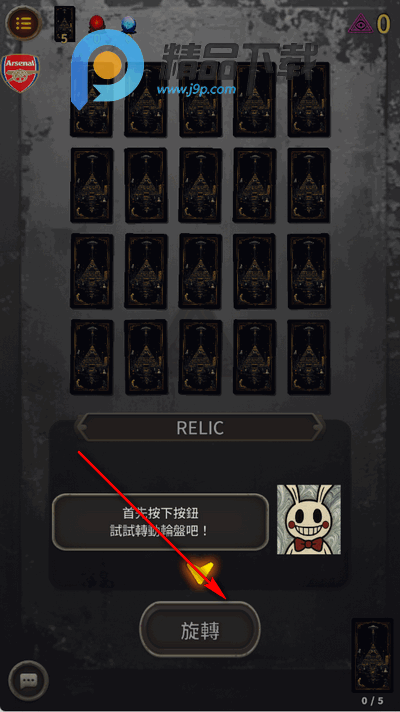Click the RELIC header banner
The image size is (400, 712).
[200, 428]
